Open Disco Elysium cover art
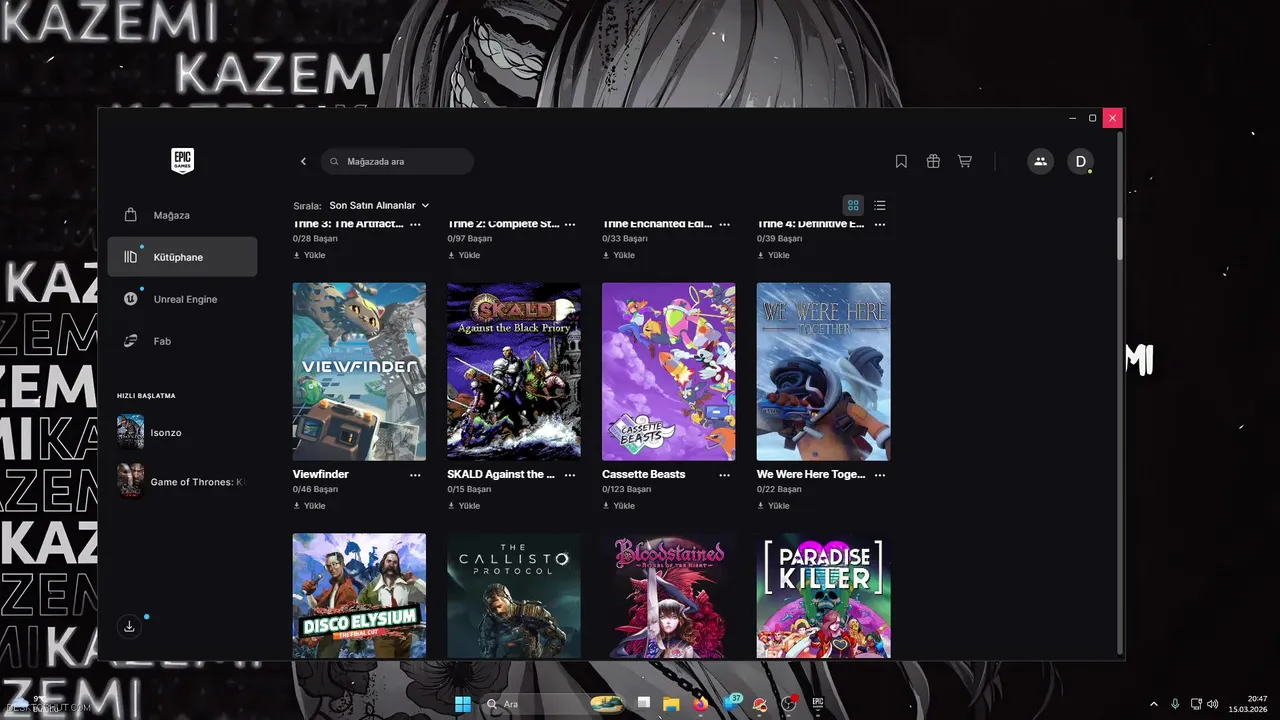1280x720 pixels. click(359, 596)
